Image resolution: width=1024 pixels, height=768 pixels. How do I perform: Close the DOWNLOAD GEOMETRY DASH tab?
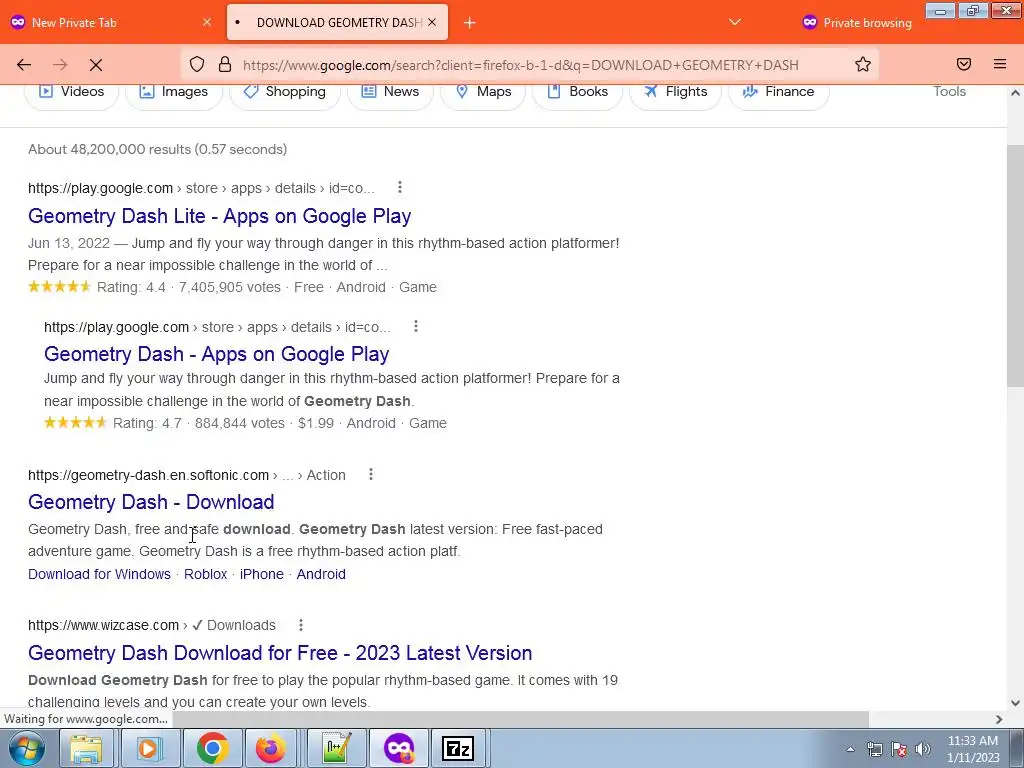click(x=432, y=22)
